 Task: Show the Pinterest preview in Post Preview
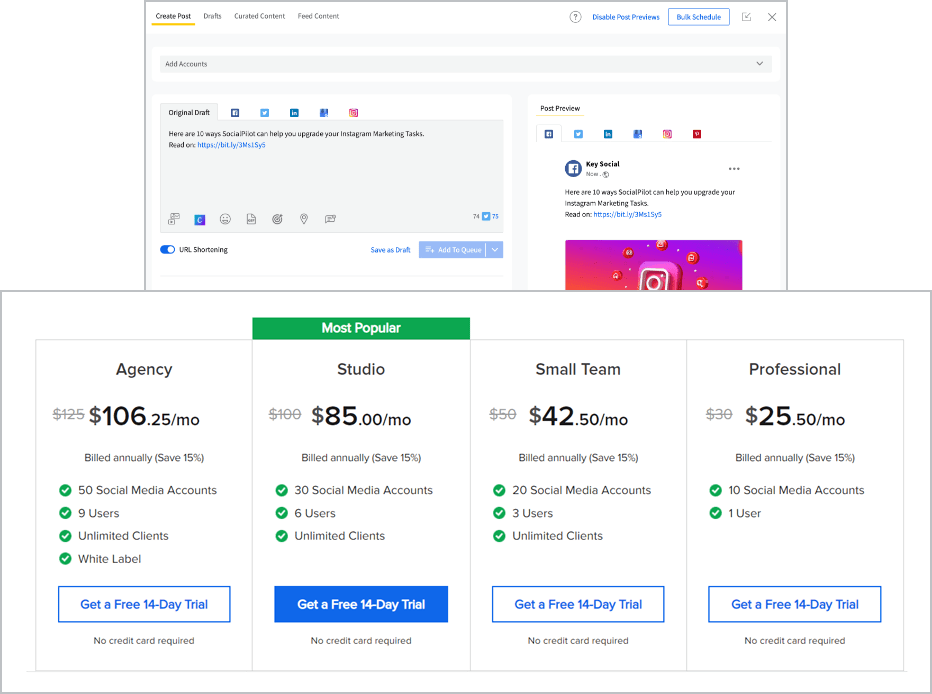(697, 134)
